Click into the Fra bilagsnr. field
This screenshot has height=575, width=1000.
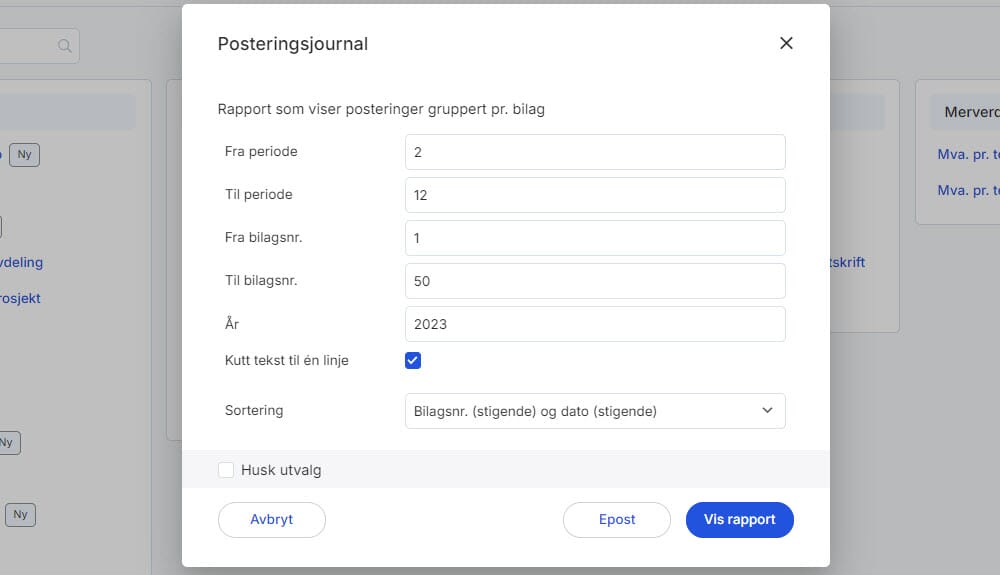point(595,238)
